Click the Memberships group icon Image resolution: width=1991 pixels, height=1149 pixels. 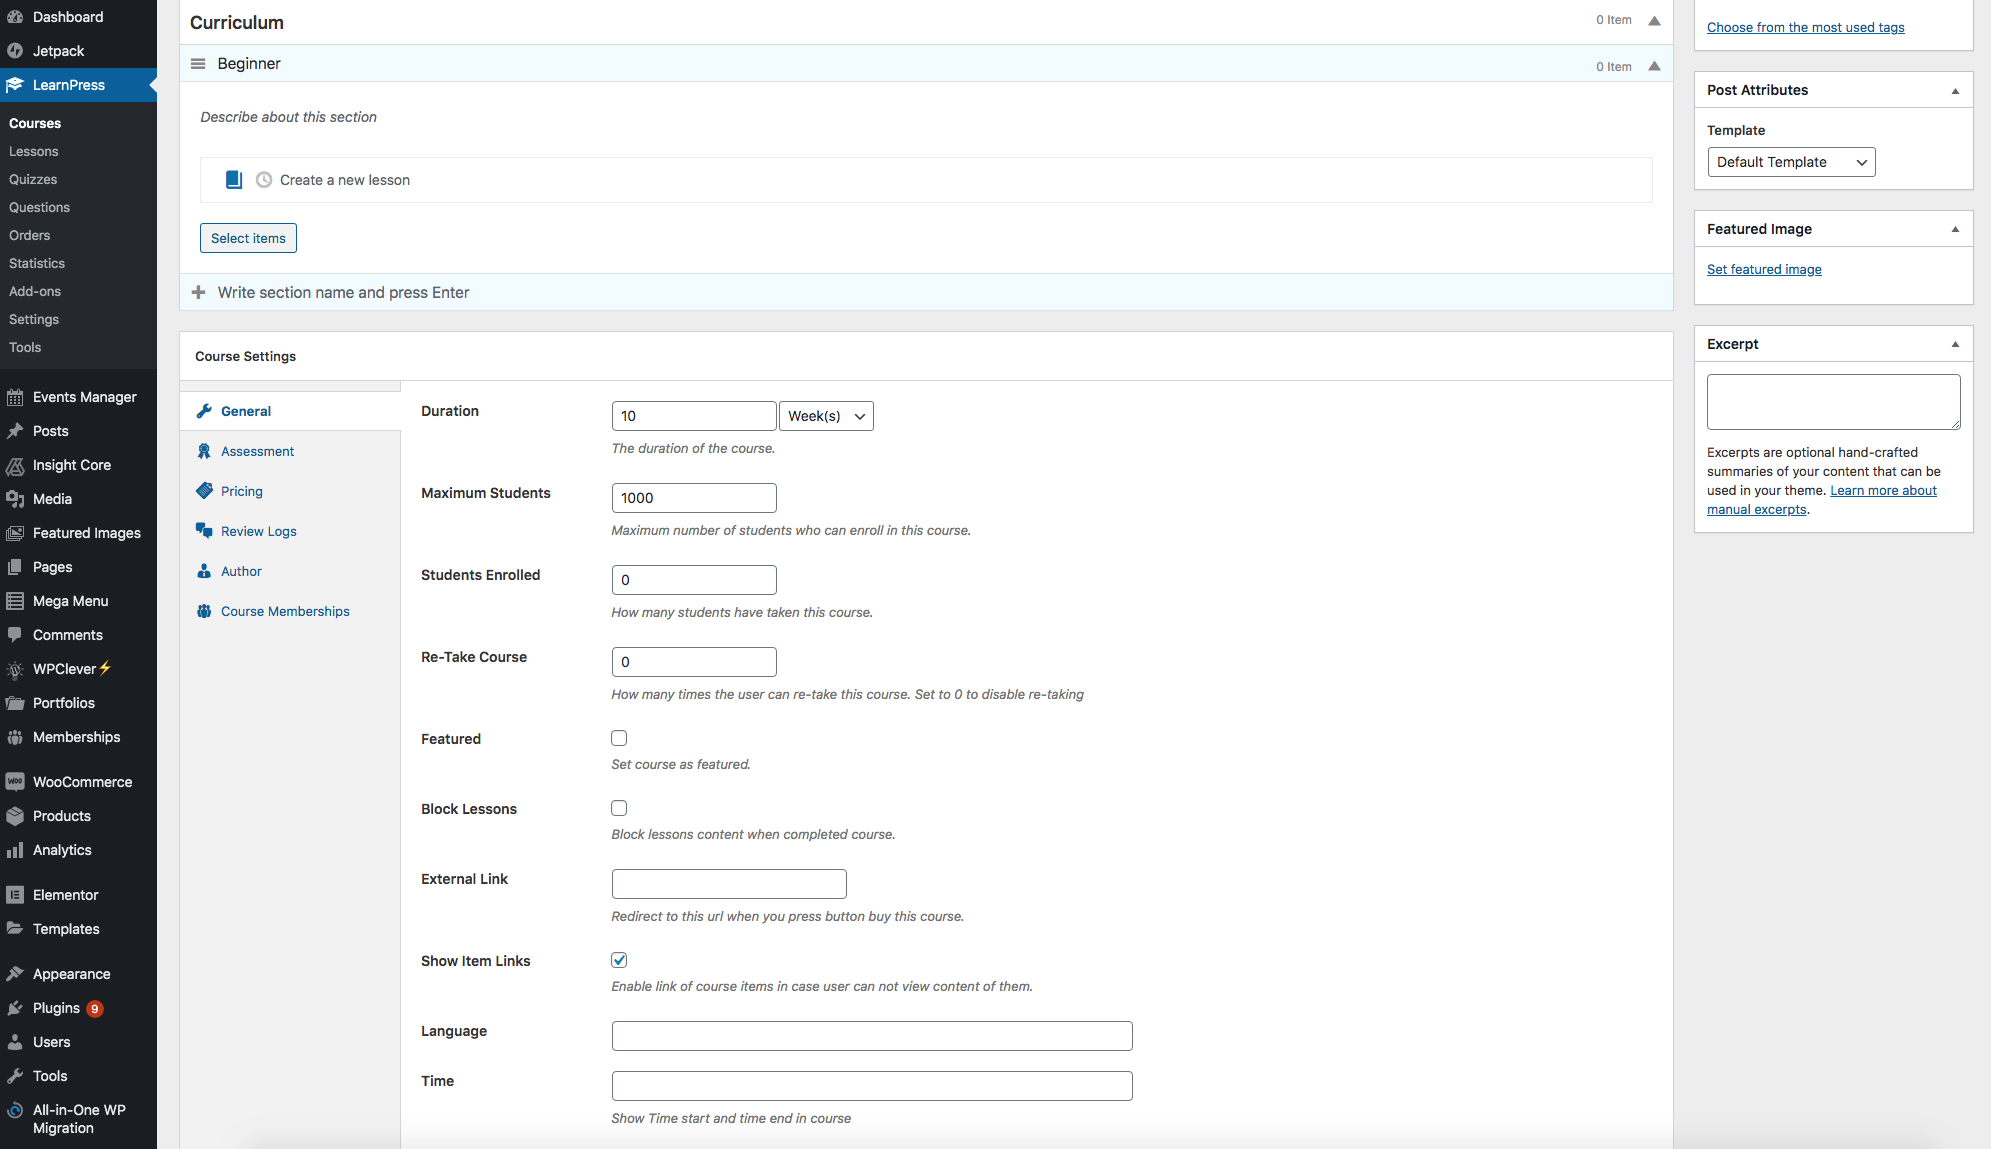pyautogui.click(x=15, y=737)
